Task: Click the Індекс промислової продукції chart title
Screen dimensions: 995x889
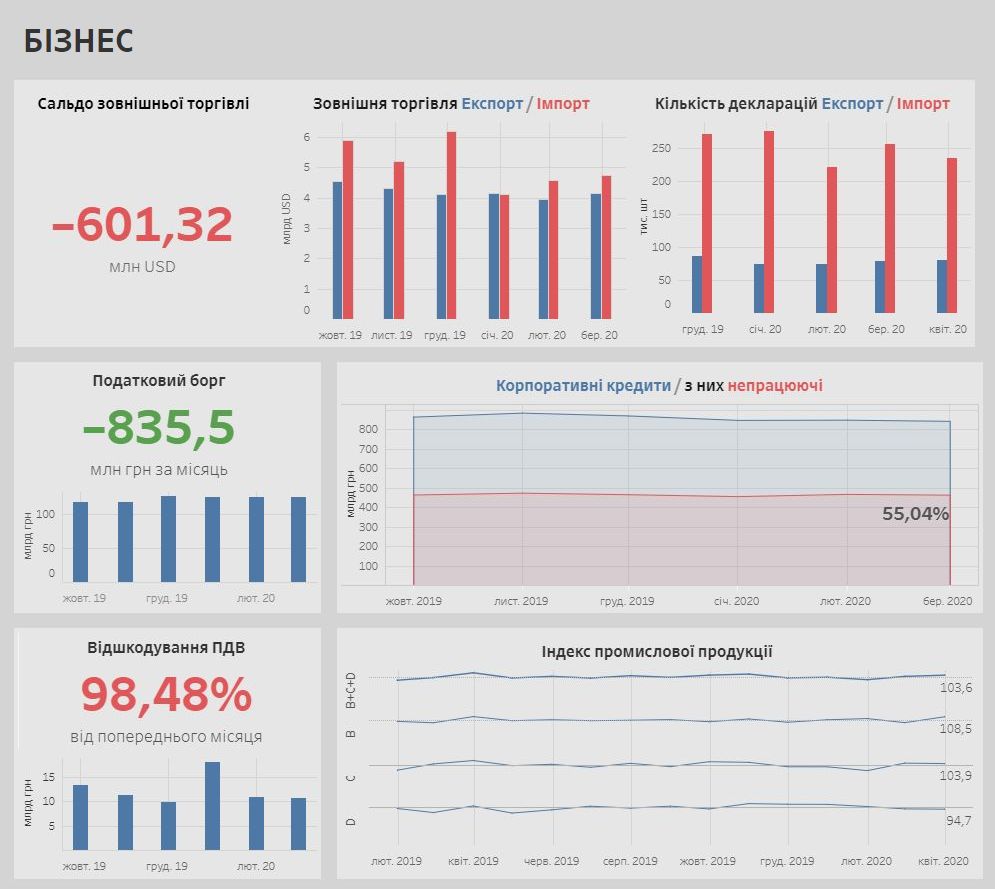Action: [x=656, y=652]
